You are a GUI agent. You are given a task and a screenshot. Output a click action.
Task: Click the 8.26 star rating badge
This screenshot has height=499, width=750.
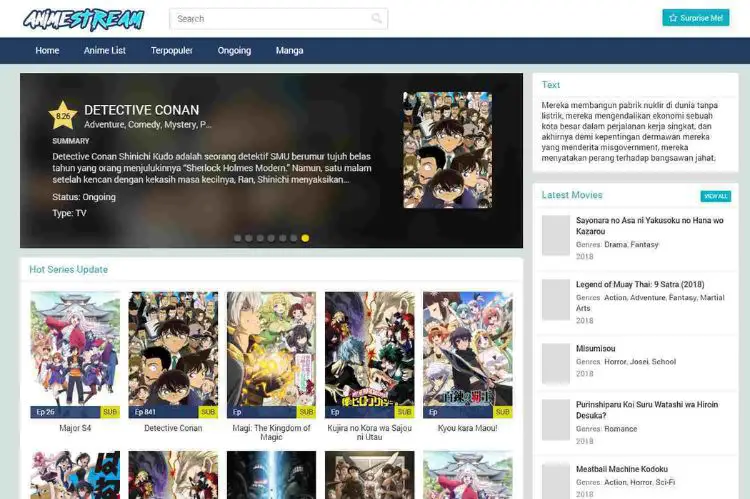click(63, 115)
